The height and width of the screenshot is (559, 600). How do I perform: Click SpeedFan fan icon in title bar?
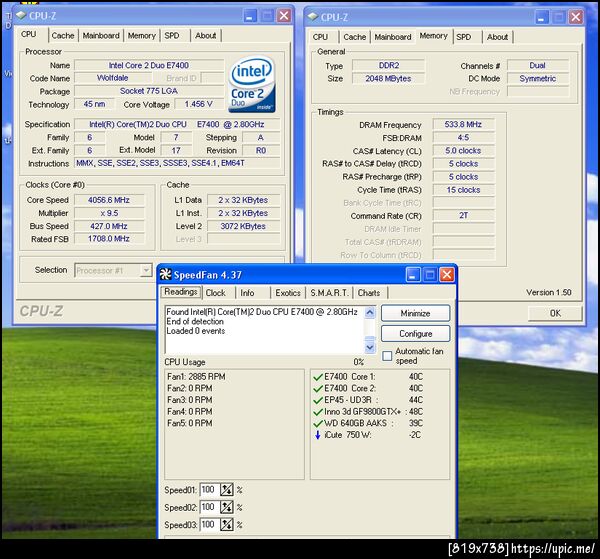[x=165, y=274]
